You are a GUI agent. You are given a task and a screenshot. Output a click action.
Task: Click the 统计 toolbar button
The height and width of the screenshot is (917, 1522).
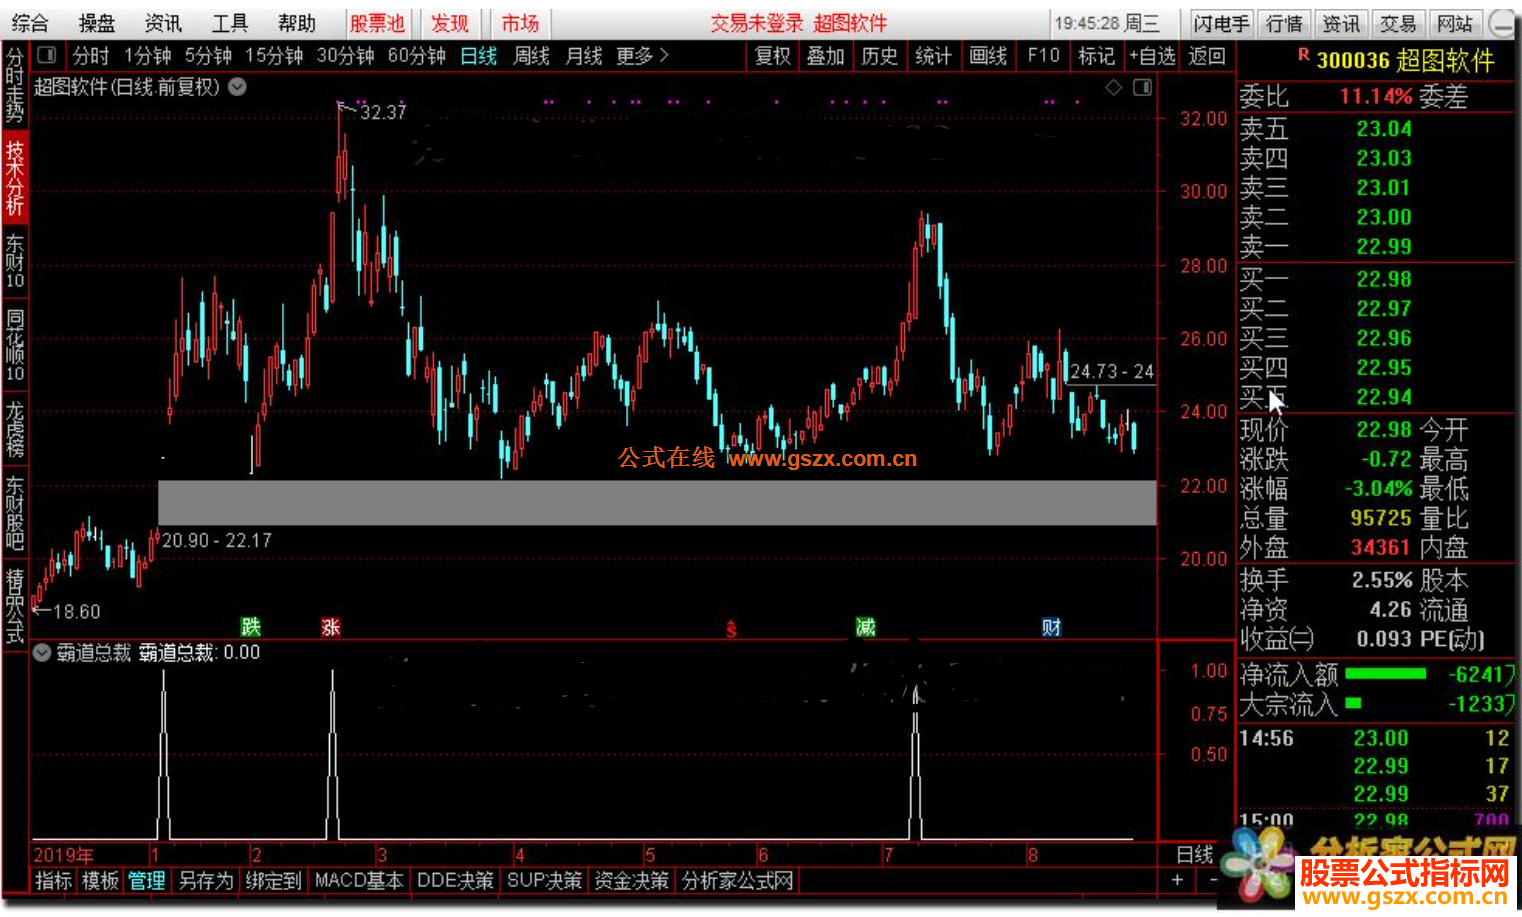pos(934,56)
